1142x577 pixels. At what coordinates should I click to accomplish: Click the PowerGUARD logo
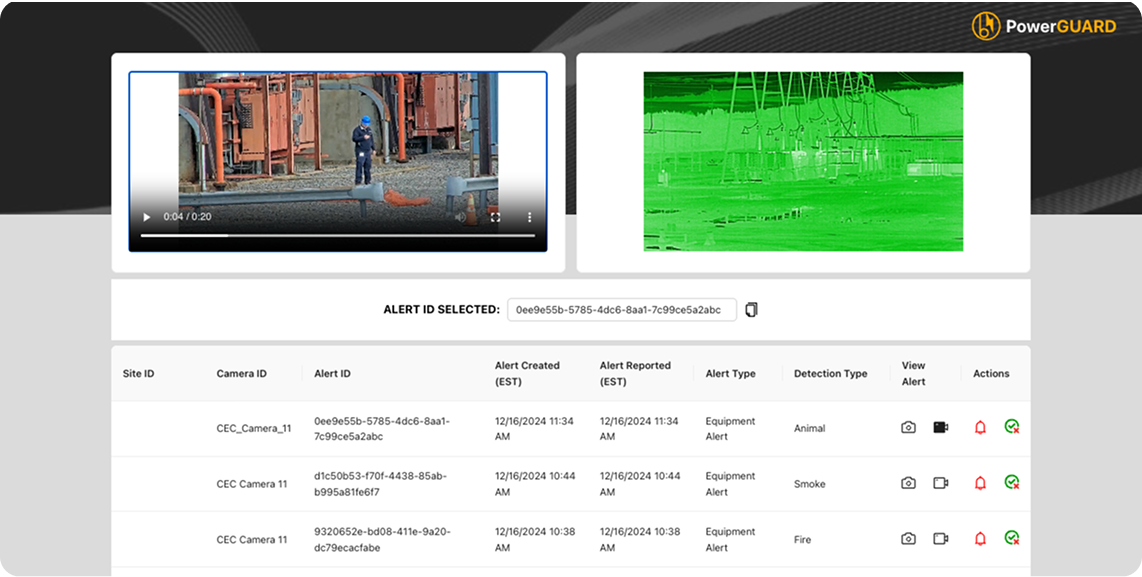click(1043, 26)
